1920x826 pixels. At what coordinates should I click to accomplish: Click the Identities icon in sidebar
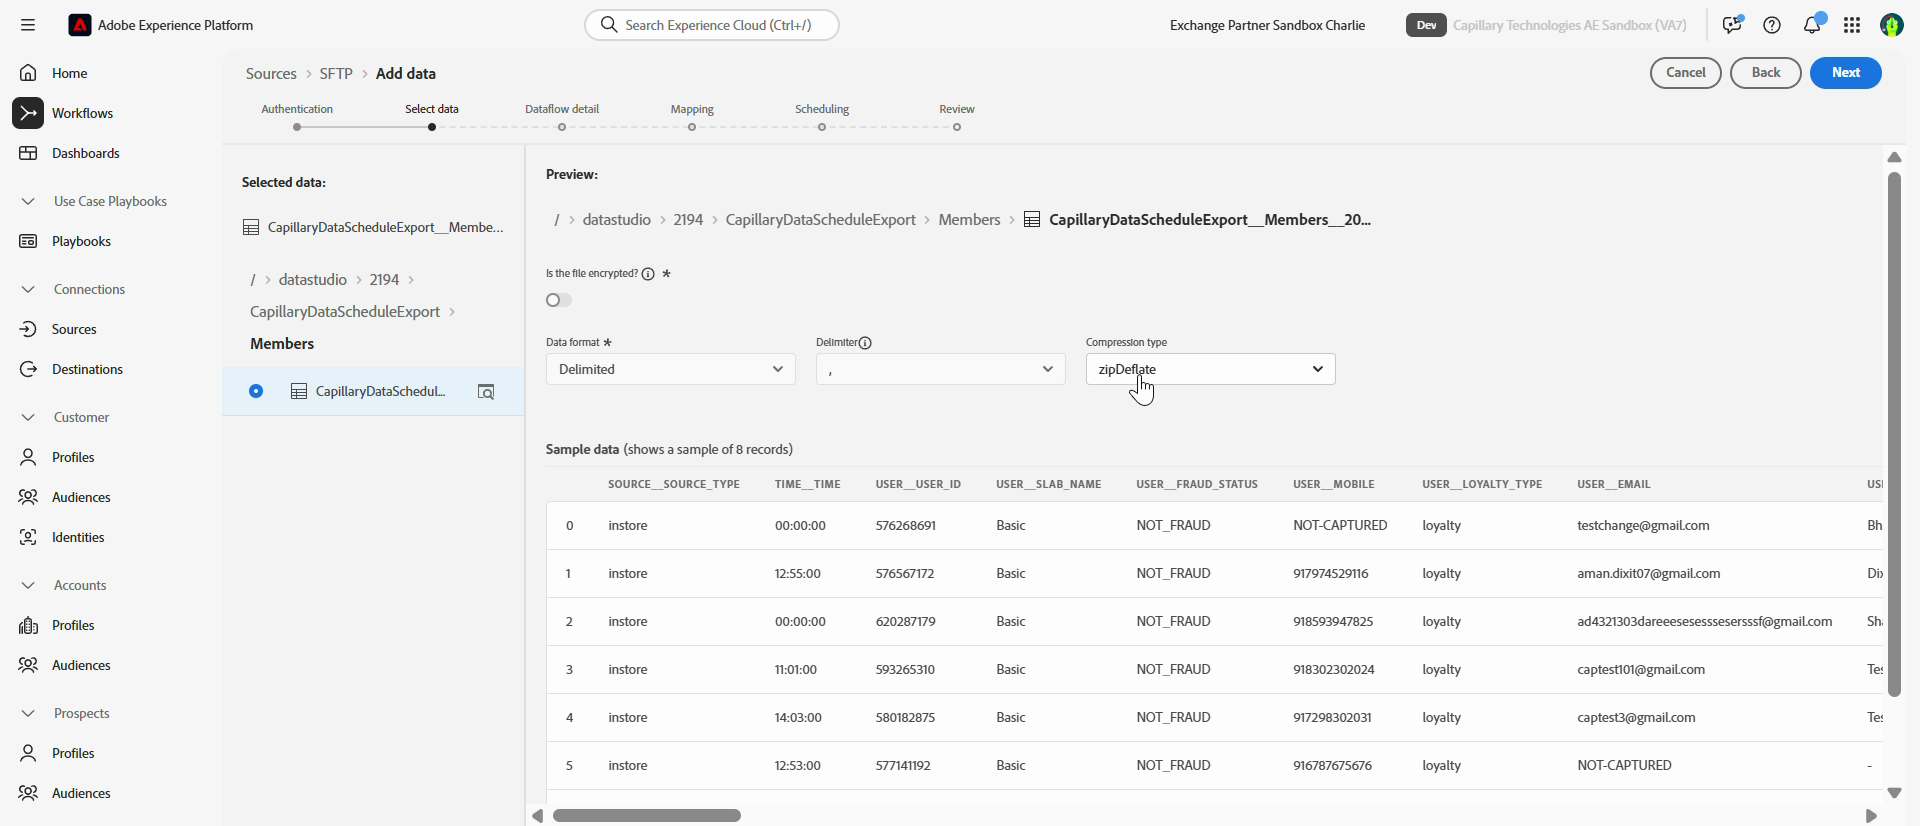[28, 537]
